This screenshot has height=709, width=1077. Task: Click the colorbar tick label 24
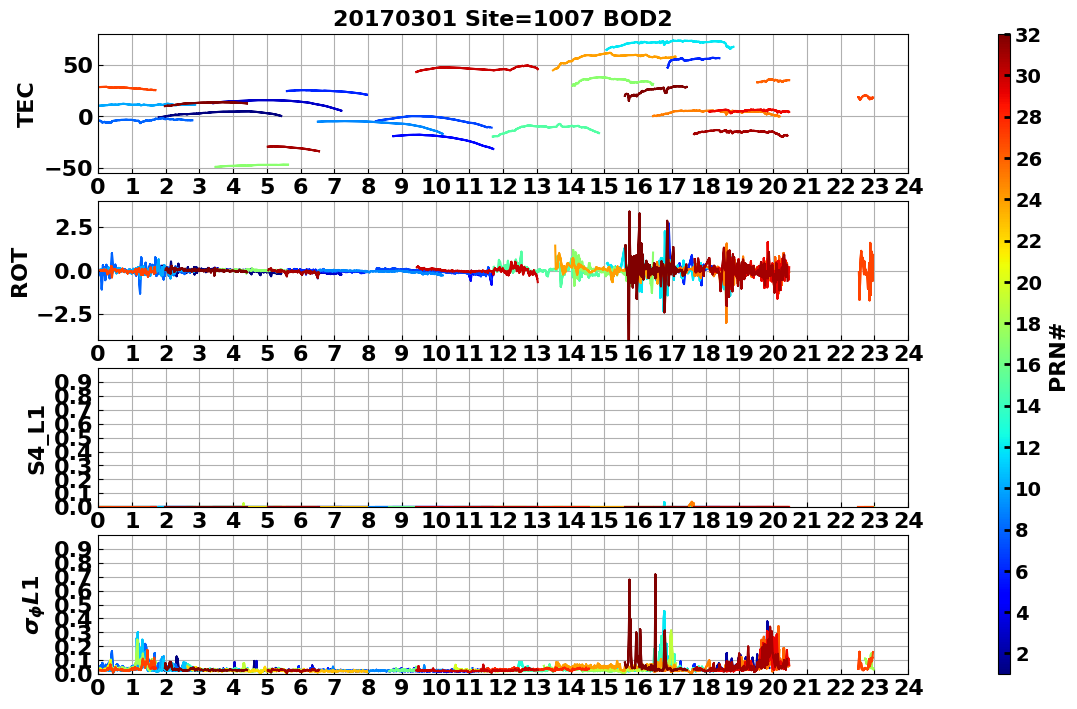coord(1028,200)
